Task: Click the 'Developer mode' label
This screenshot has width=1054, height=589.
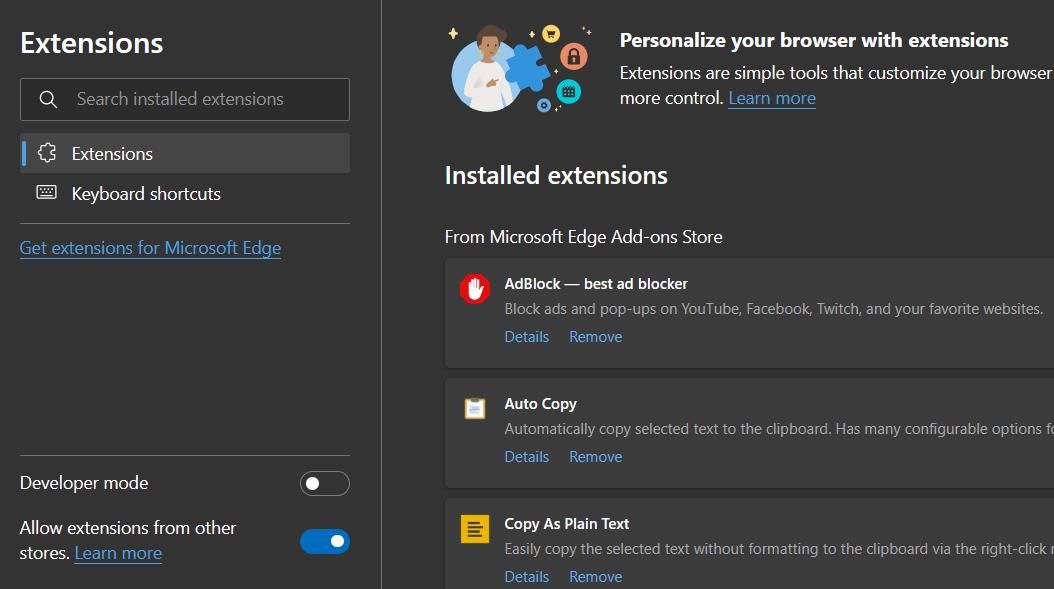Action: pyautogui.click(x=84, y=483)
